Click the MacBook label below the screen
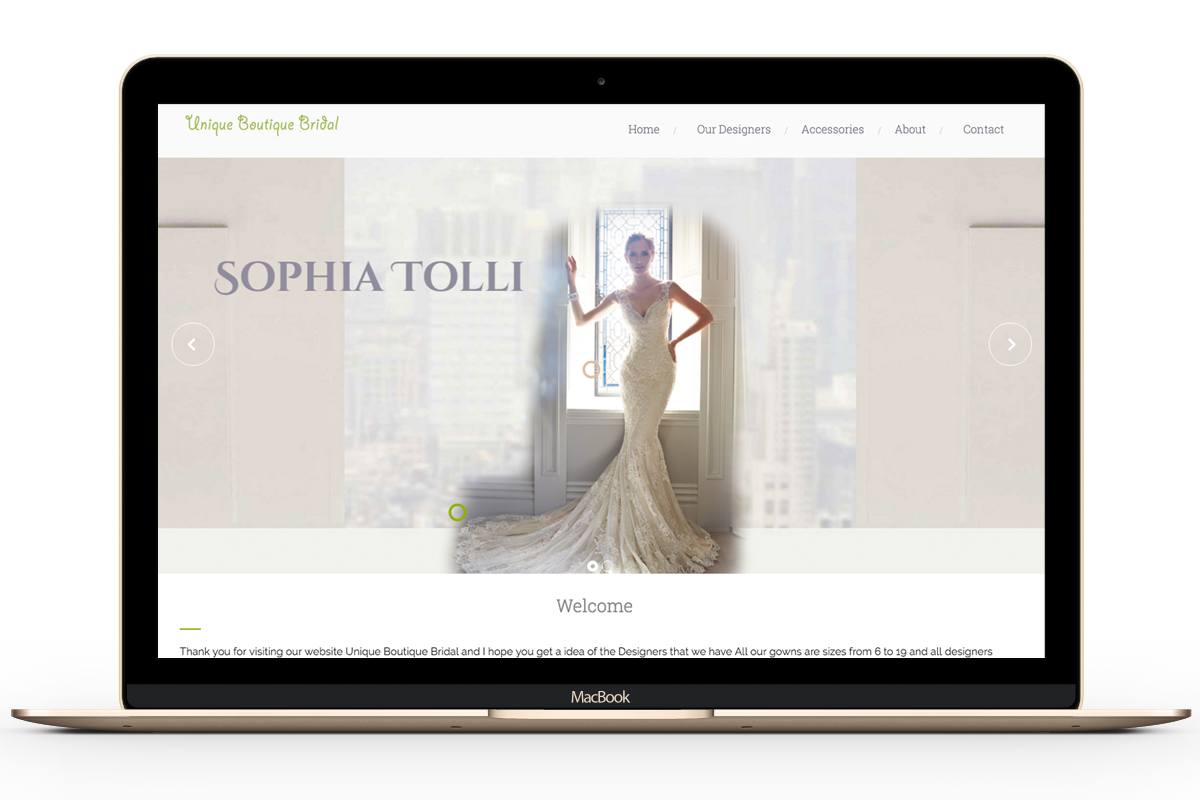This screenshot has width=1200, height=800. (600, 697)
